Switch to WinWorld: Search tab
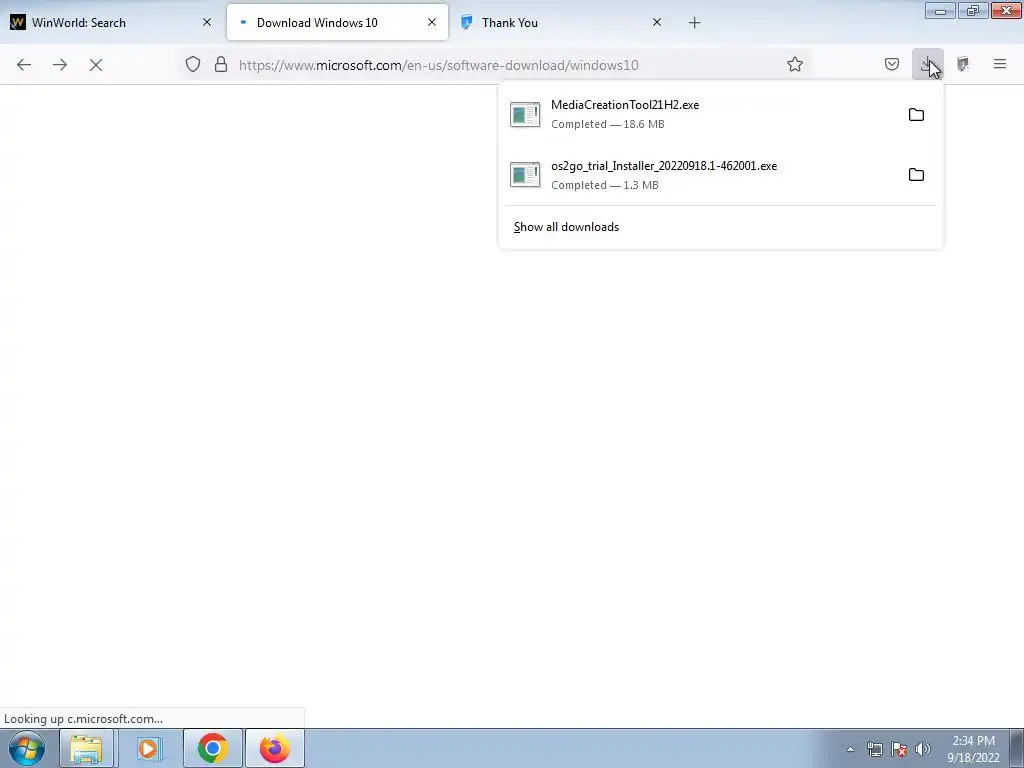This screenshot has height=768, width=1024. [112, 23]
